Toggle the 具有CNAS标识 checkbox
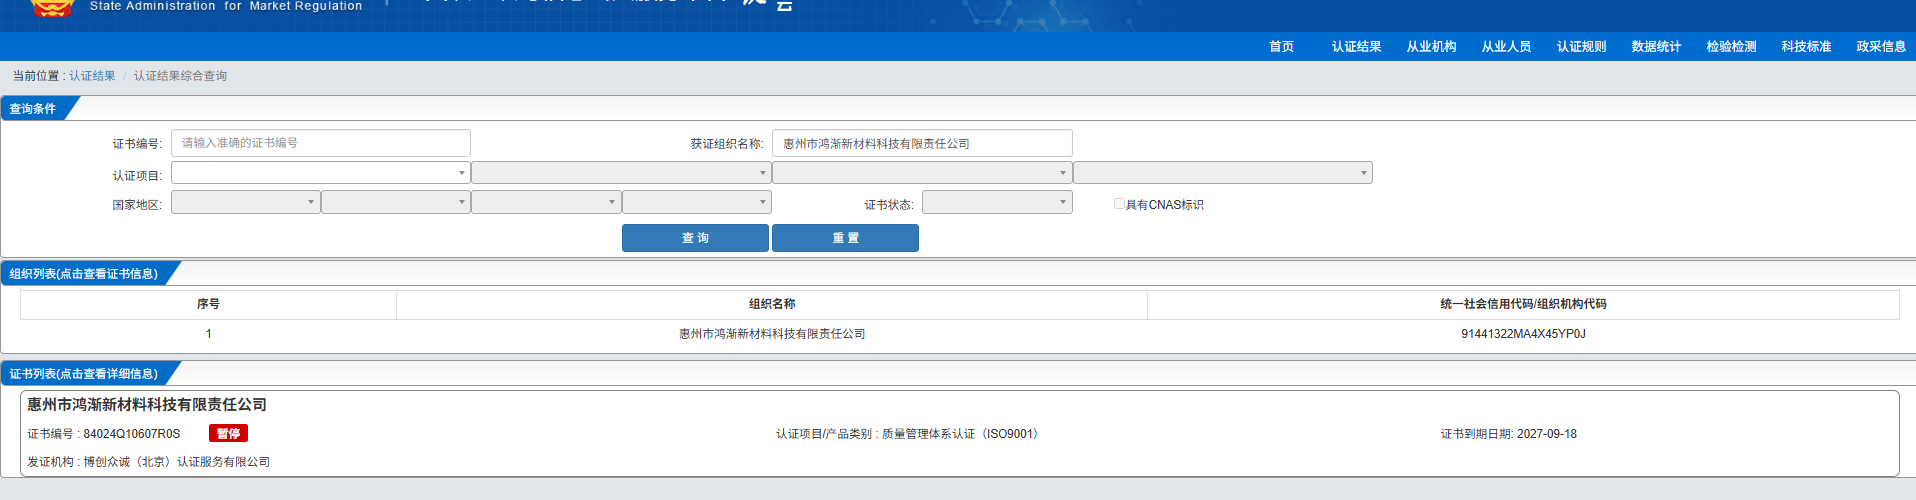Image resolution: width=1916 pixels, height=500 pixels. click(x=1119, y=204)
